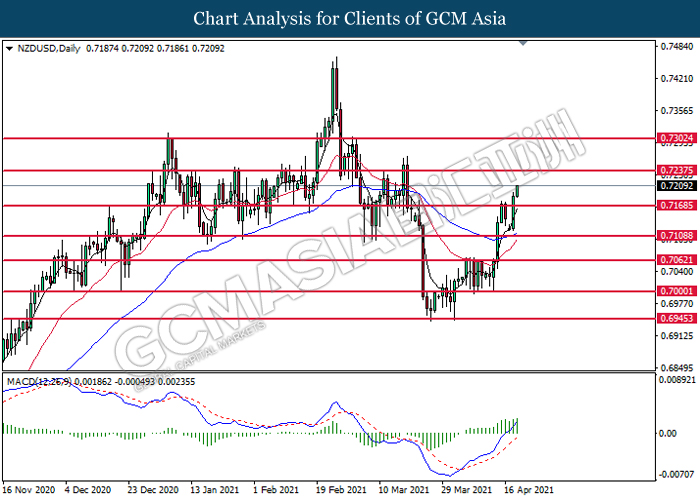This screenshot has height=500, width=700.
Task: Click the 0.74840 price axis value
Action: [677, 46]
